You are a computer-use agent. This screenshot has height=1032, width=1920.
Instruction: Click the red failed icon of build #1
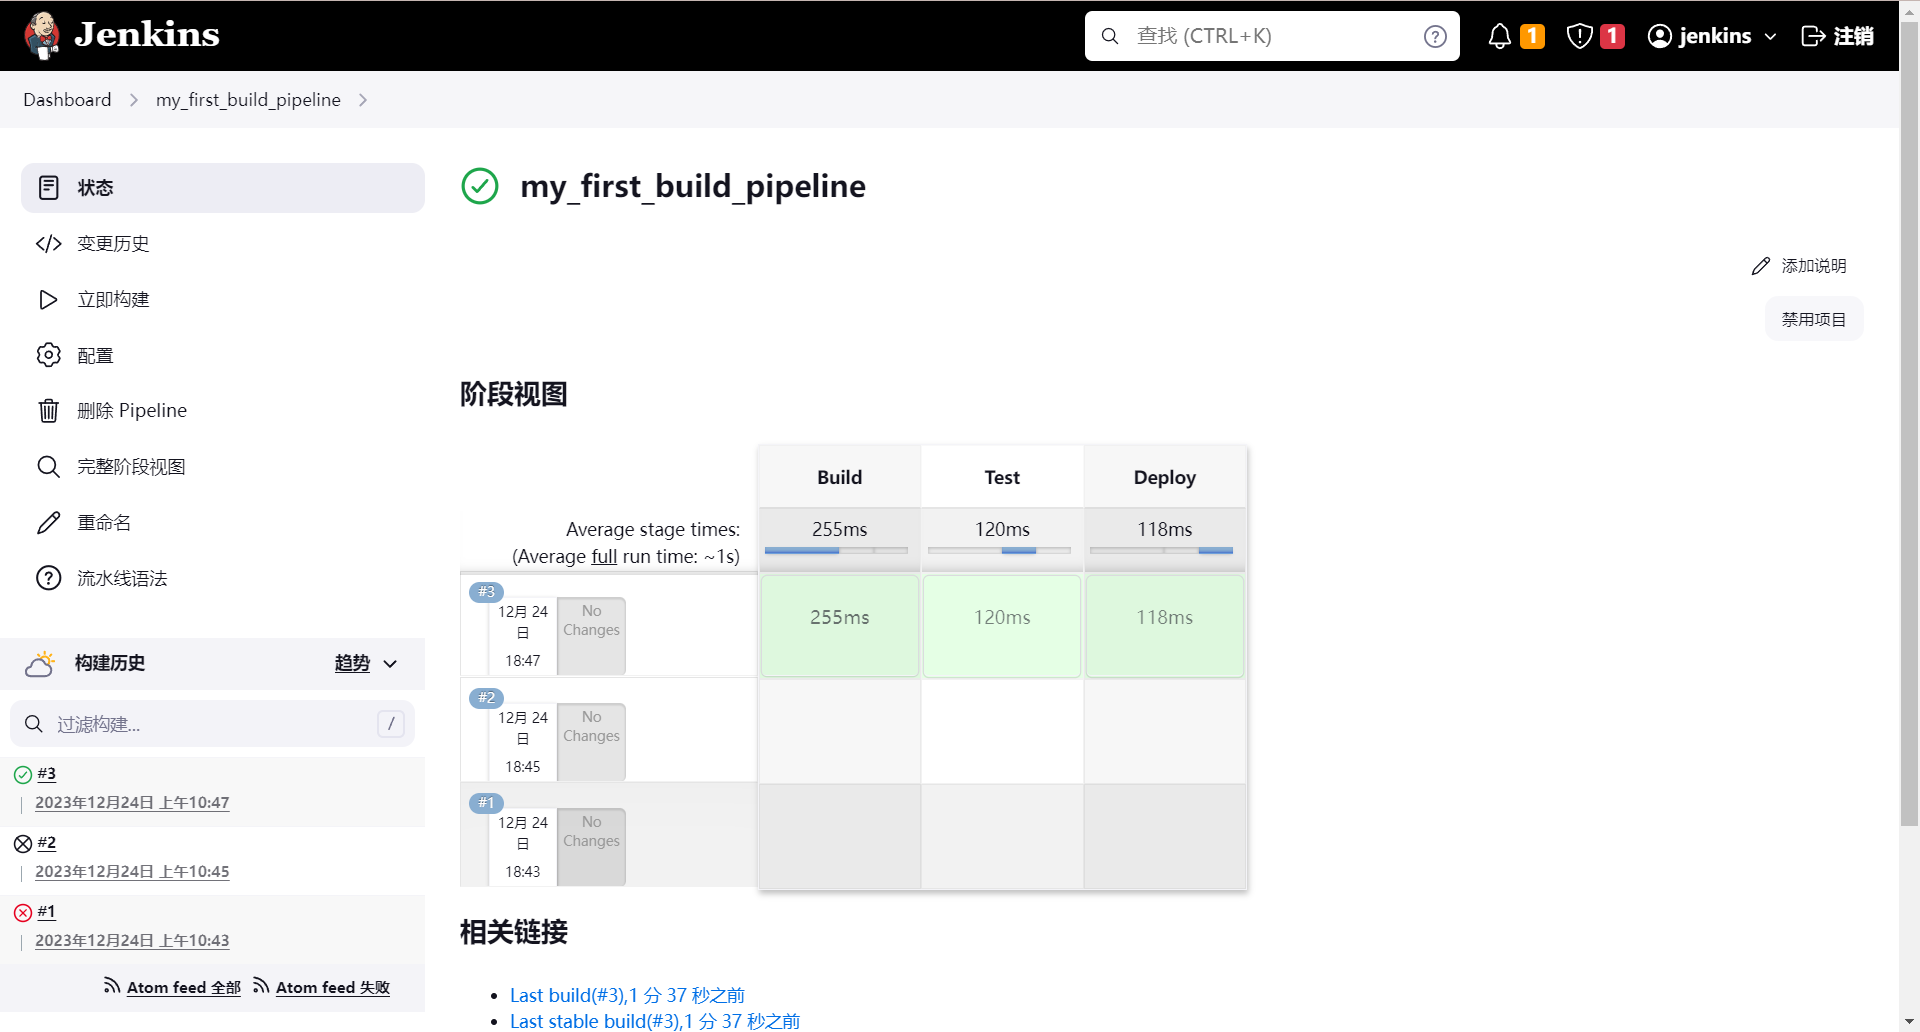[x=23, y=913]
